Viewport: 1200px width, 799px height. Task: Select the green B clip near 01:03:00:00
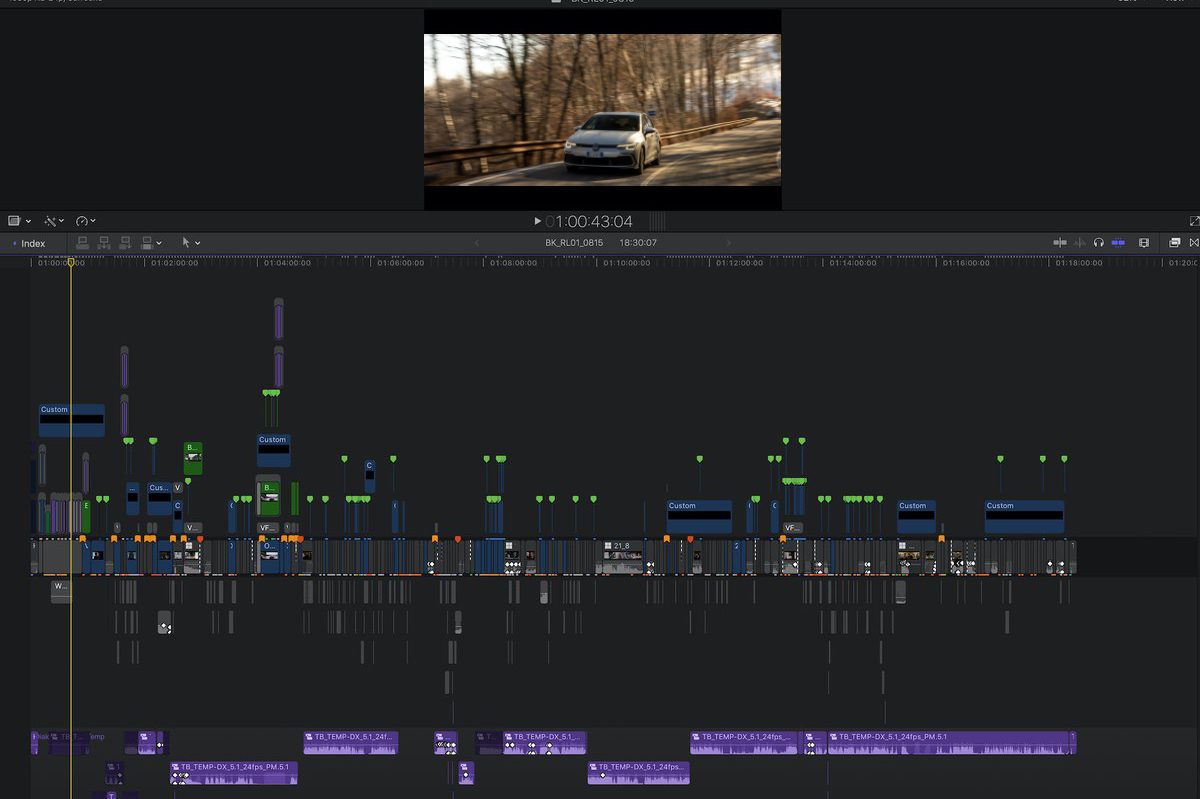click(x=193, y=458)
